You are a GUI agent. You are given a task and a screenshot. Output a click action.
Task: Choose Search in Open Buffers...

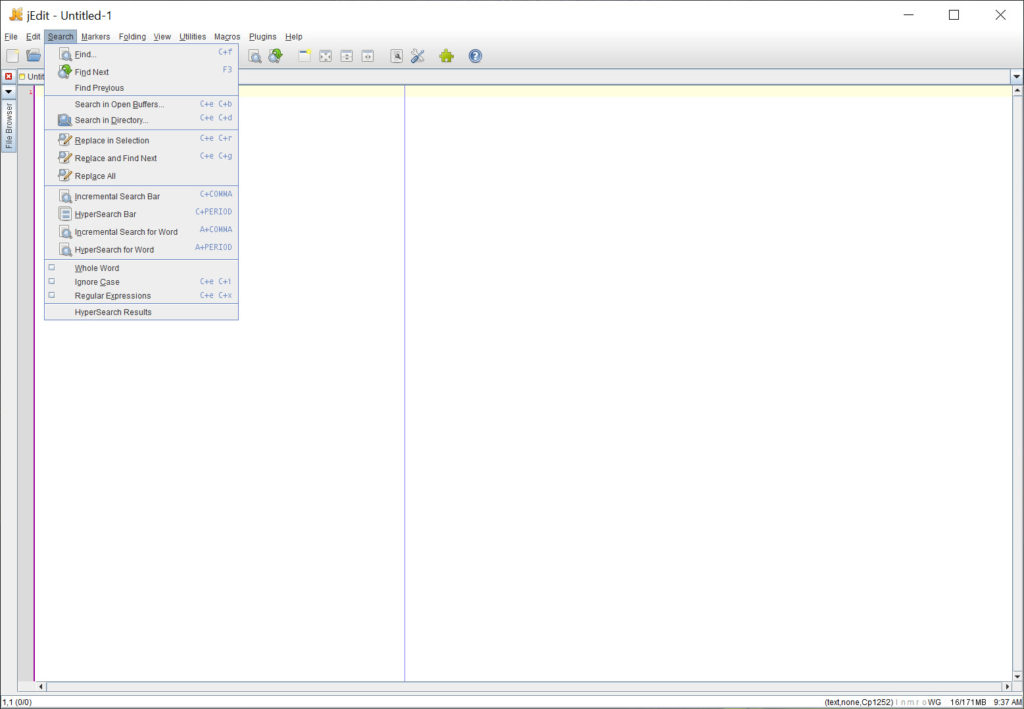click(141, 104)
